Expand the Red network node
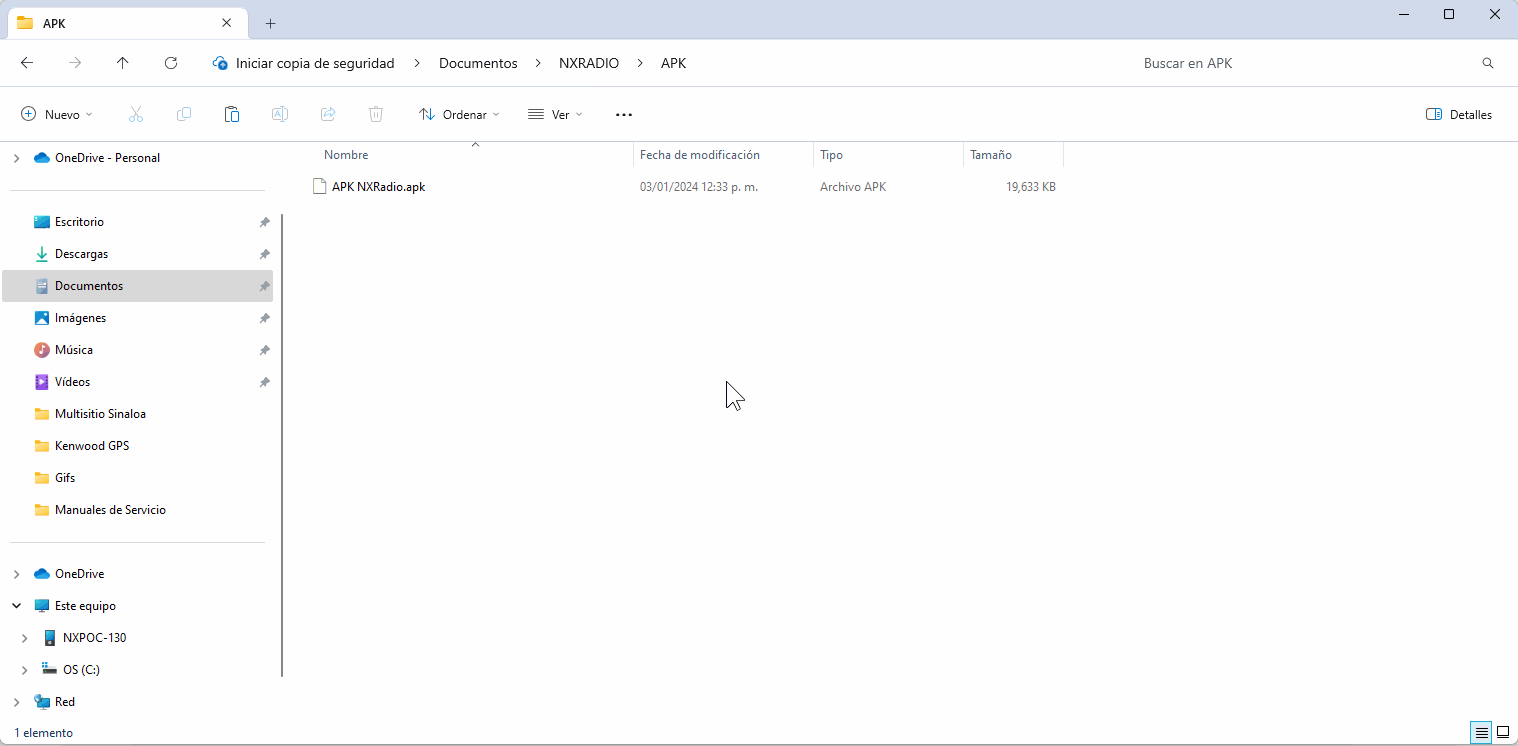The width and height of the screenshot is (1518, 746). tap(16, 702)
